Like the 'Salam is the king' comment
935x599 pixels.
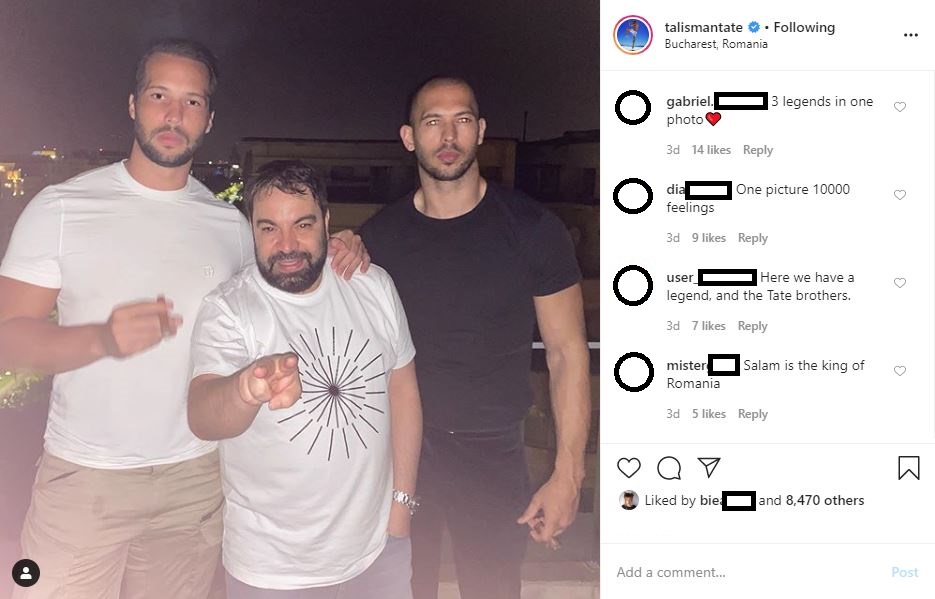900,371
